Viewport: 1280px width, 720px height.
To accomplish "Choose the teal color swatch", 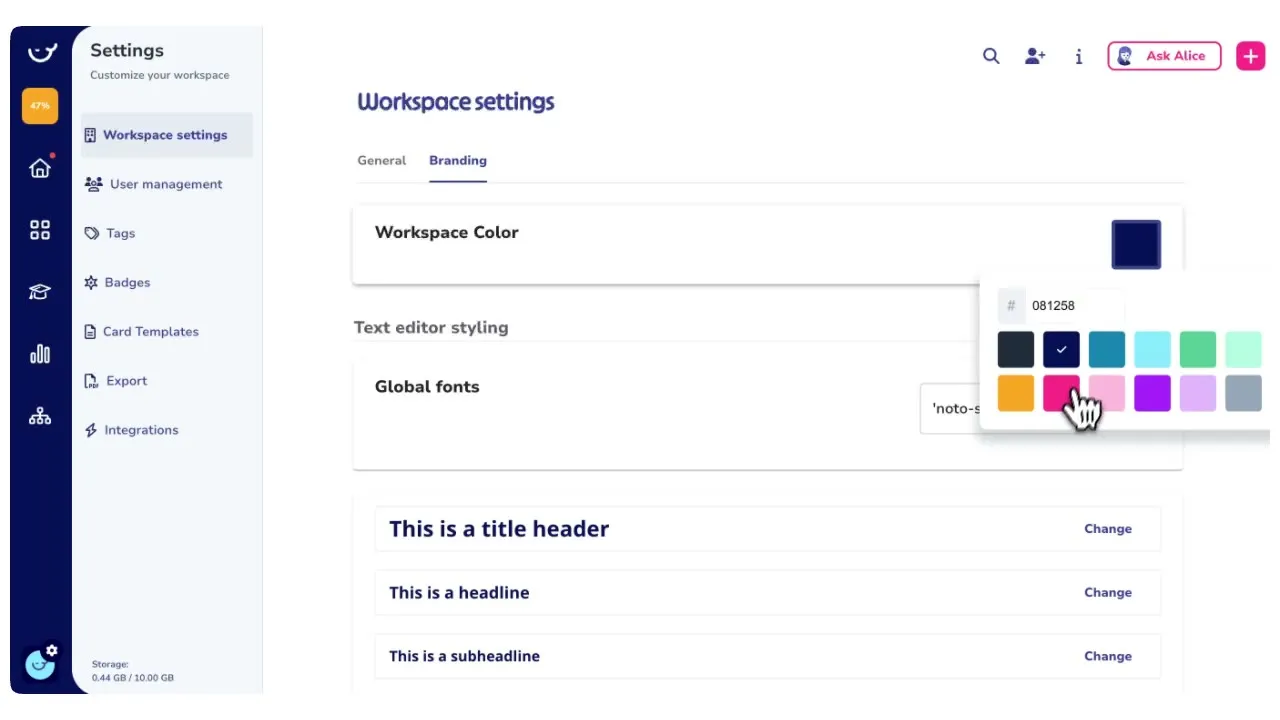I will (x=1107, y=350).
